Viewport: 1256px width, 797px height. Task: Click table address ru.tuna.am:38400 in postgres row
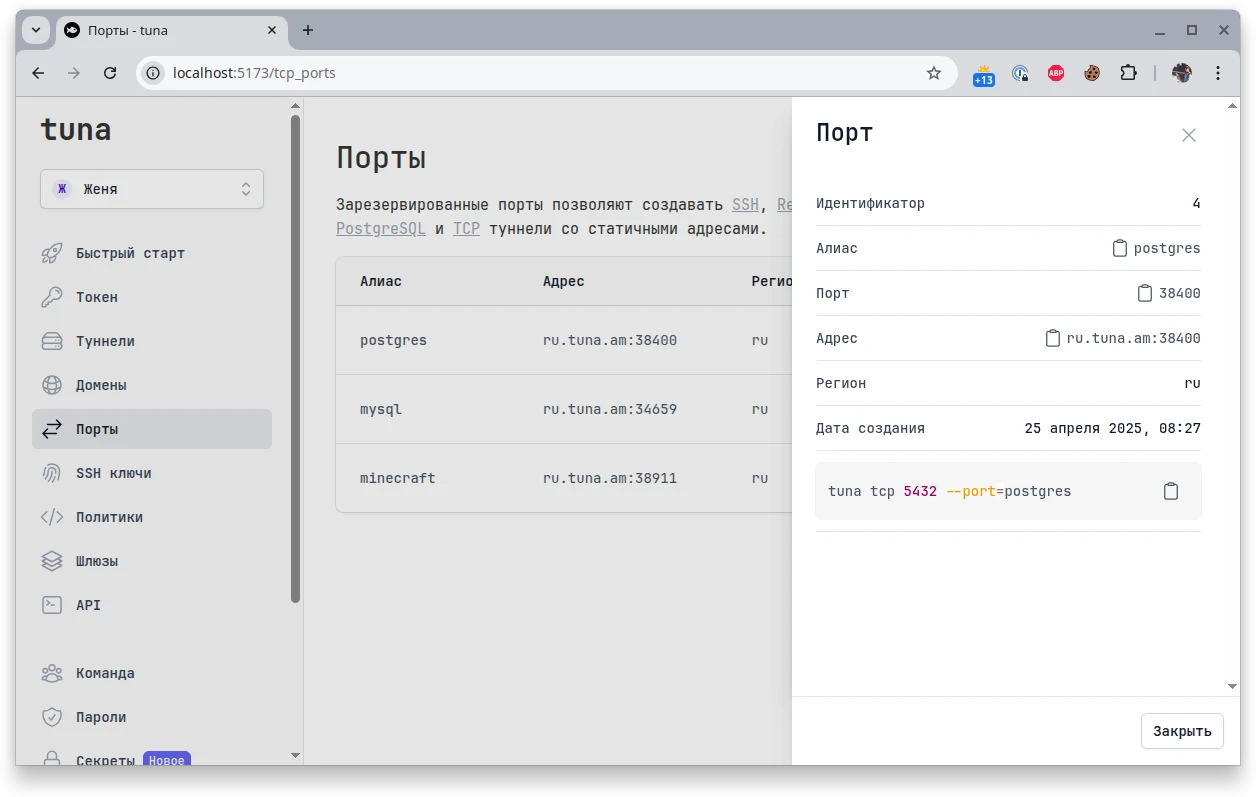(x=610, y=340)
